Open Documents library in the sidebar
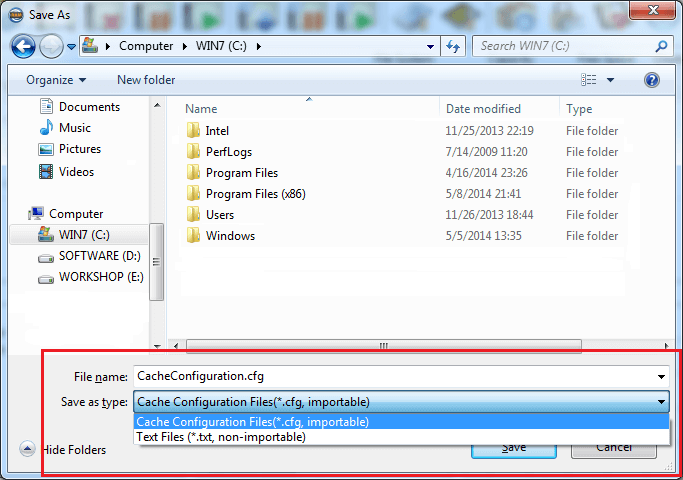 coord(89,107)
